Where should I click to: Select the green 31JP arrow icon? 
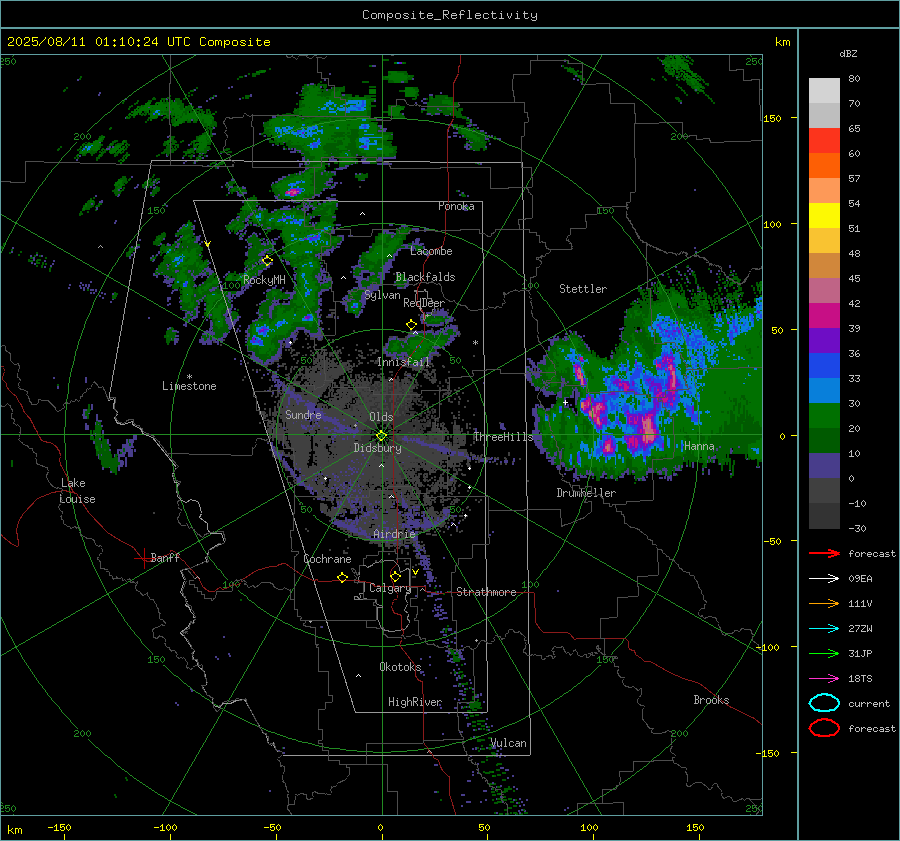(824, 653)
